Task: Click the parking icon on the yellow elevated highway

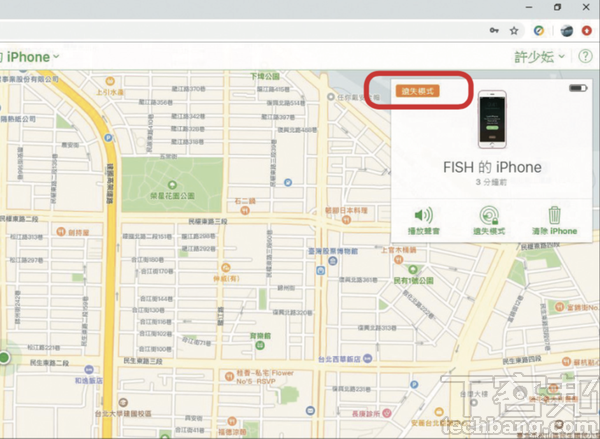Action: pos(108,137)
